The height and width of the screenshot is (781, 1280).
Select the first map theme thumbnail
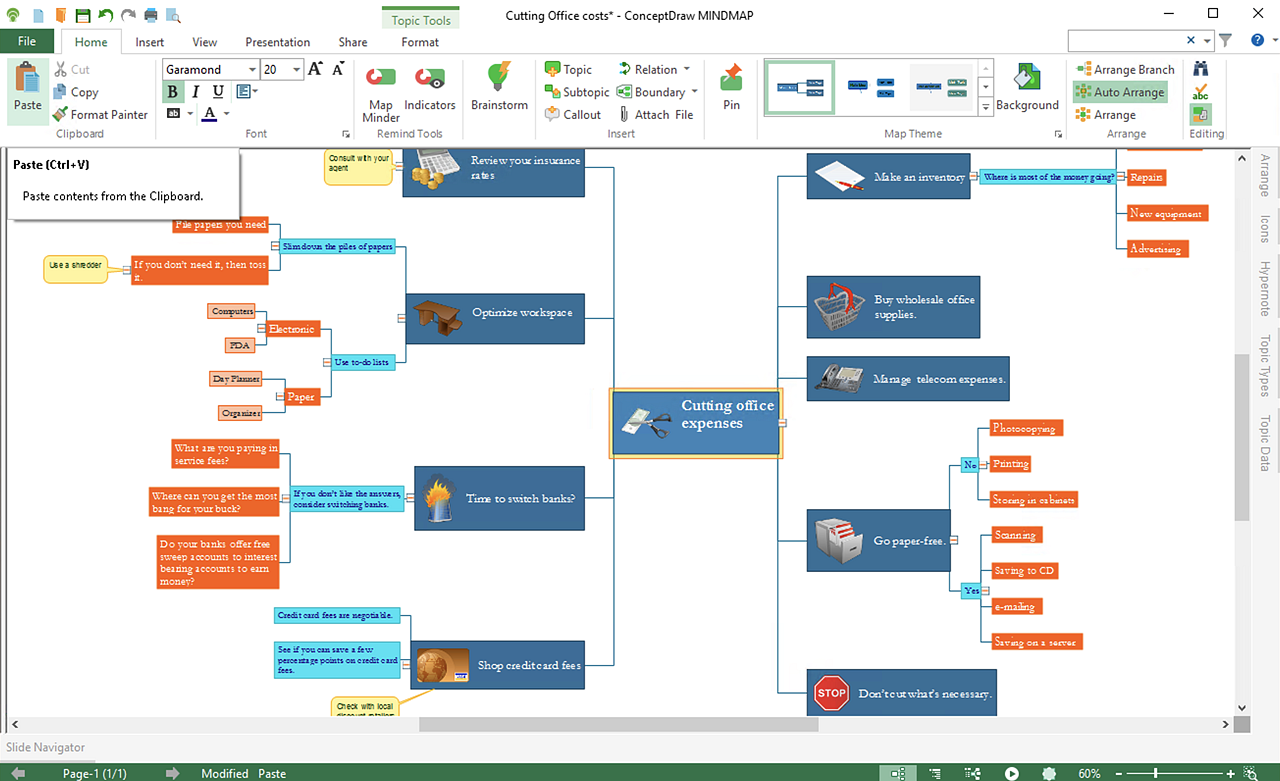pos(800,87)
